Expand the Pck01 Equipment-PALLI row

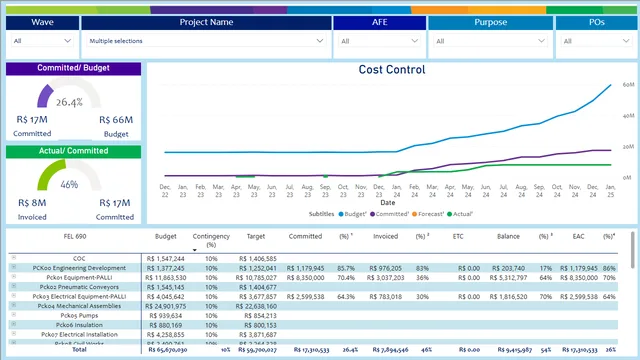pyautogui.click(x=13, y=276)
